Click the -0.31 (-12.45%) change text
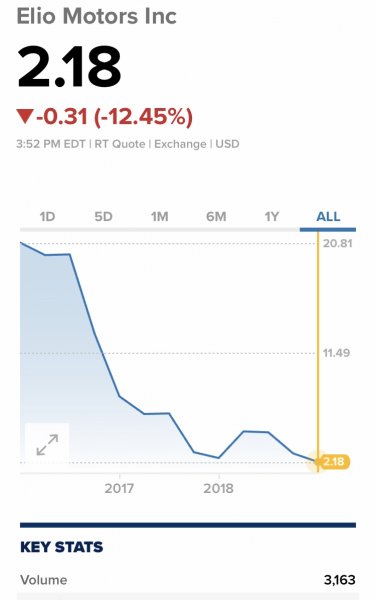This screenshot has height=600, width=376. tap(114, 116)
